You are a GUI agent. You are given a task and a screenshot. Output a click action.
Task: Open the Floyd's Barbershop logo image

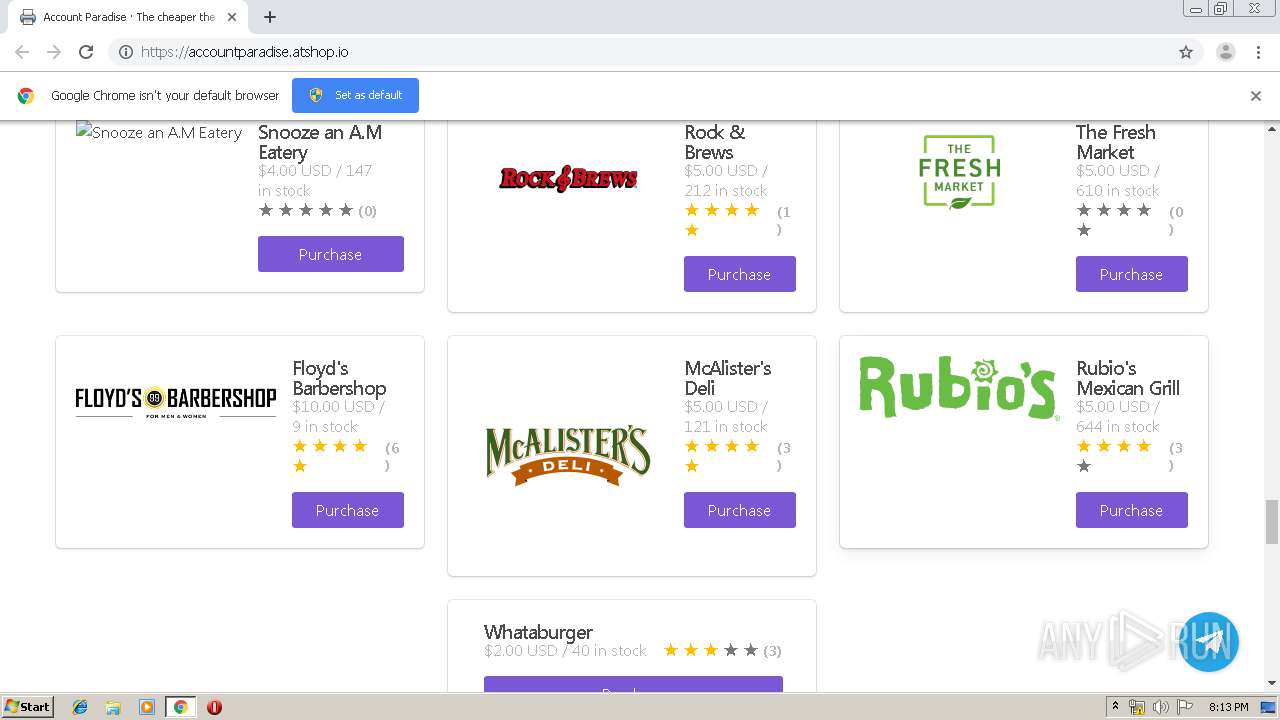point(176,401)
